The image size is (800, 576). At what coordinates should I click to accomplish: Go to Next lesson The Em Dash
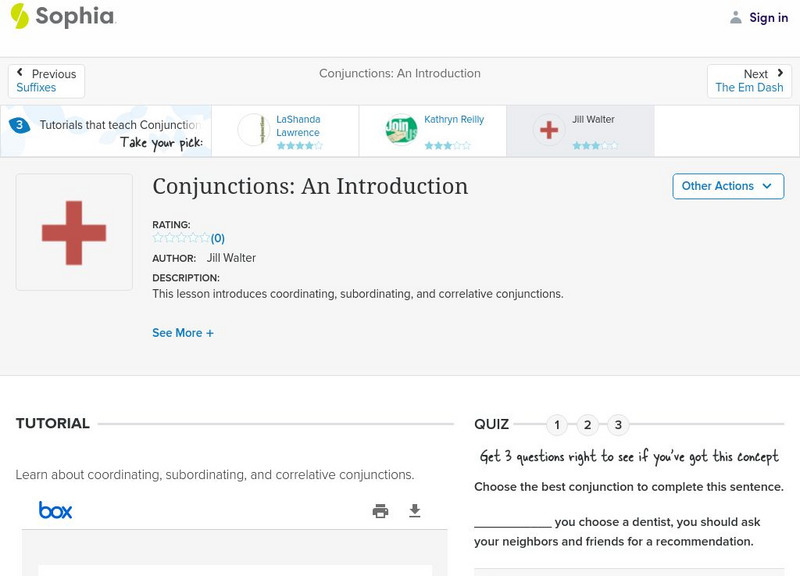click(x=749, y=81)
